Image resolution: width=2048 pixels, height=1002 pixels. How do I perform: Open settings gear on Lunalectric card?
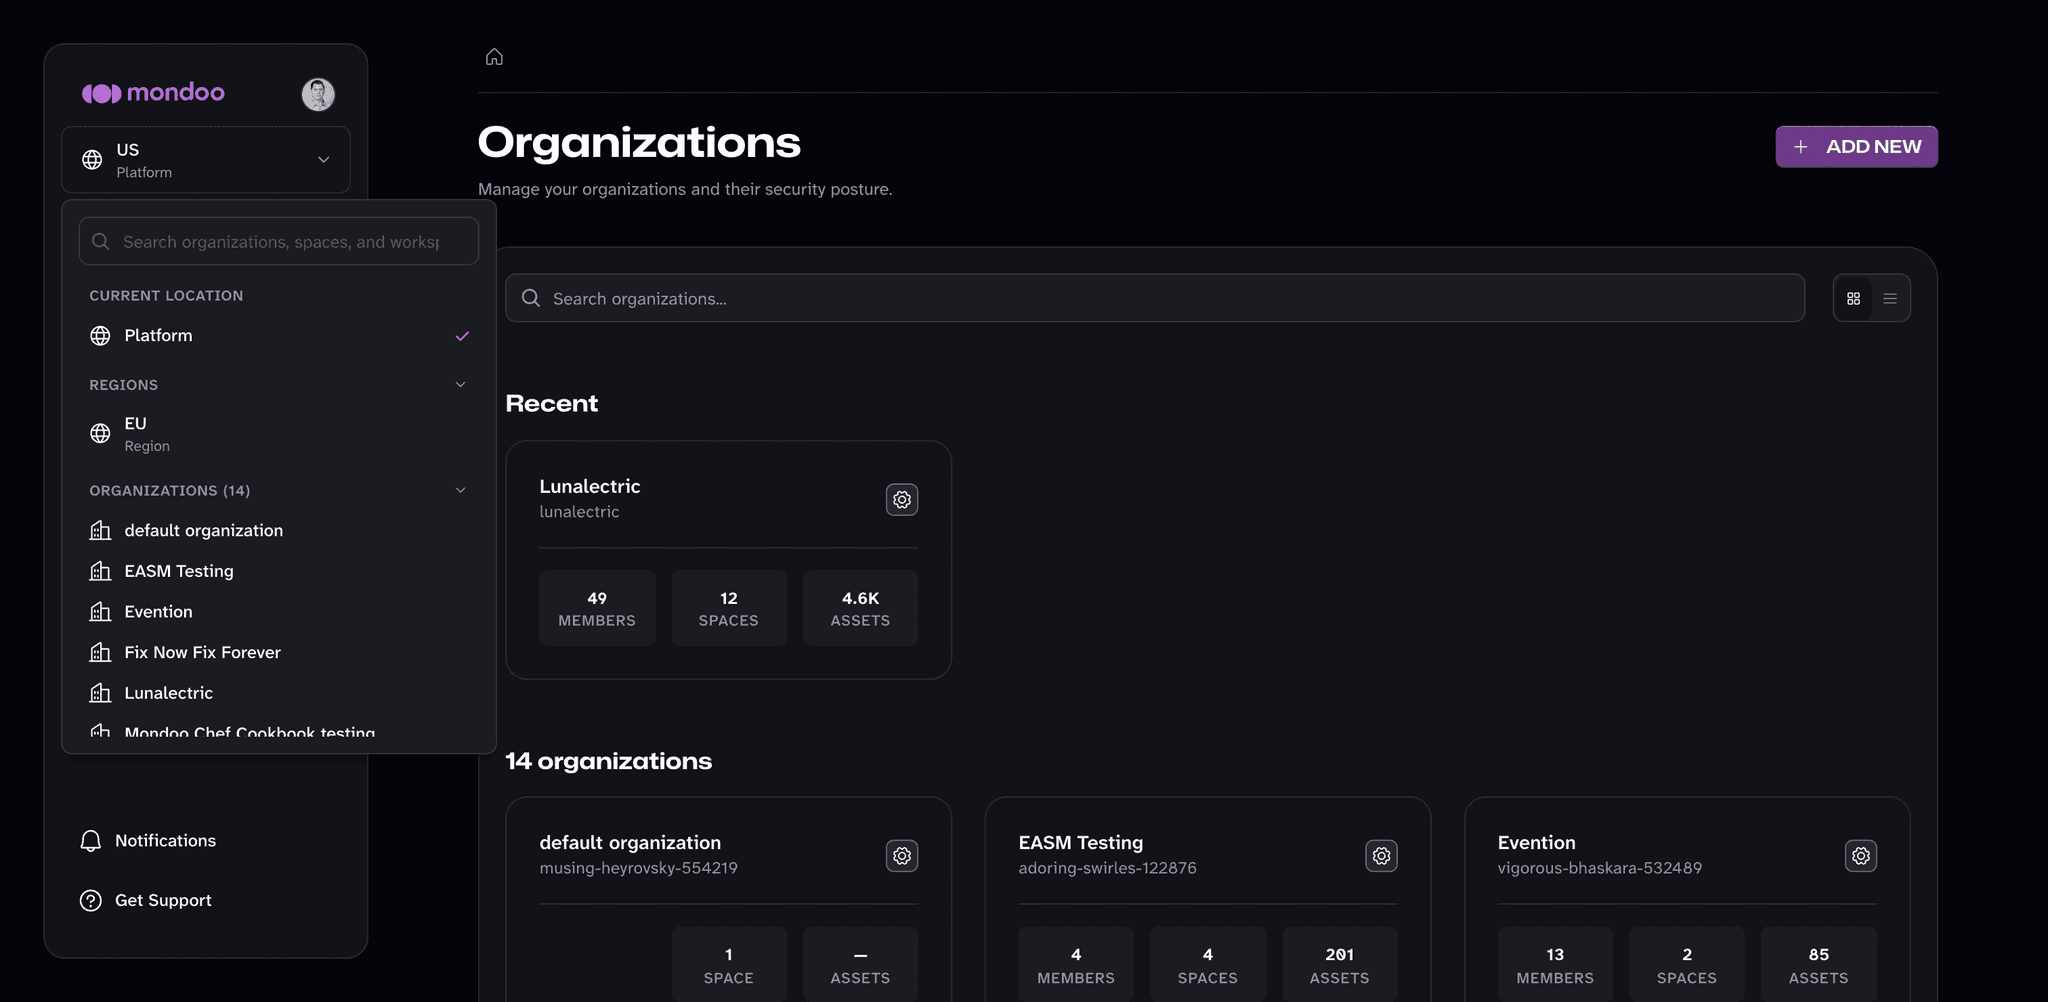902,499
